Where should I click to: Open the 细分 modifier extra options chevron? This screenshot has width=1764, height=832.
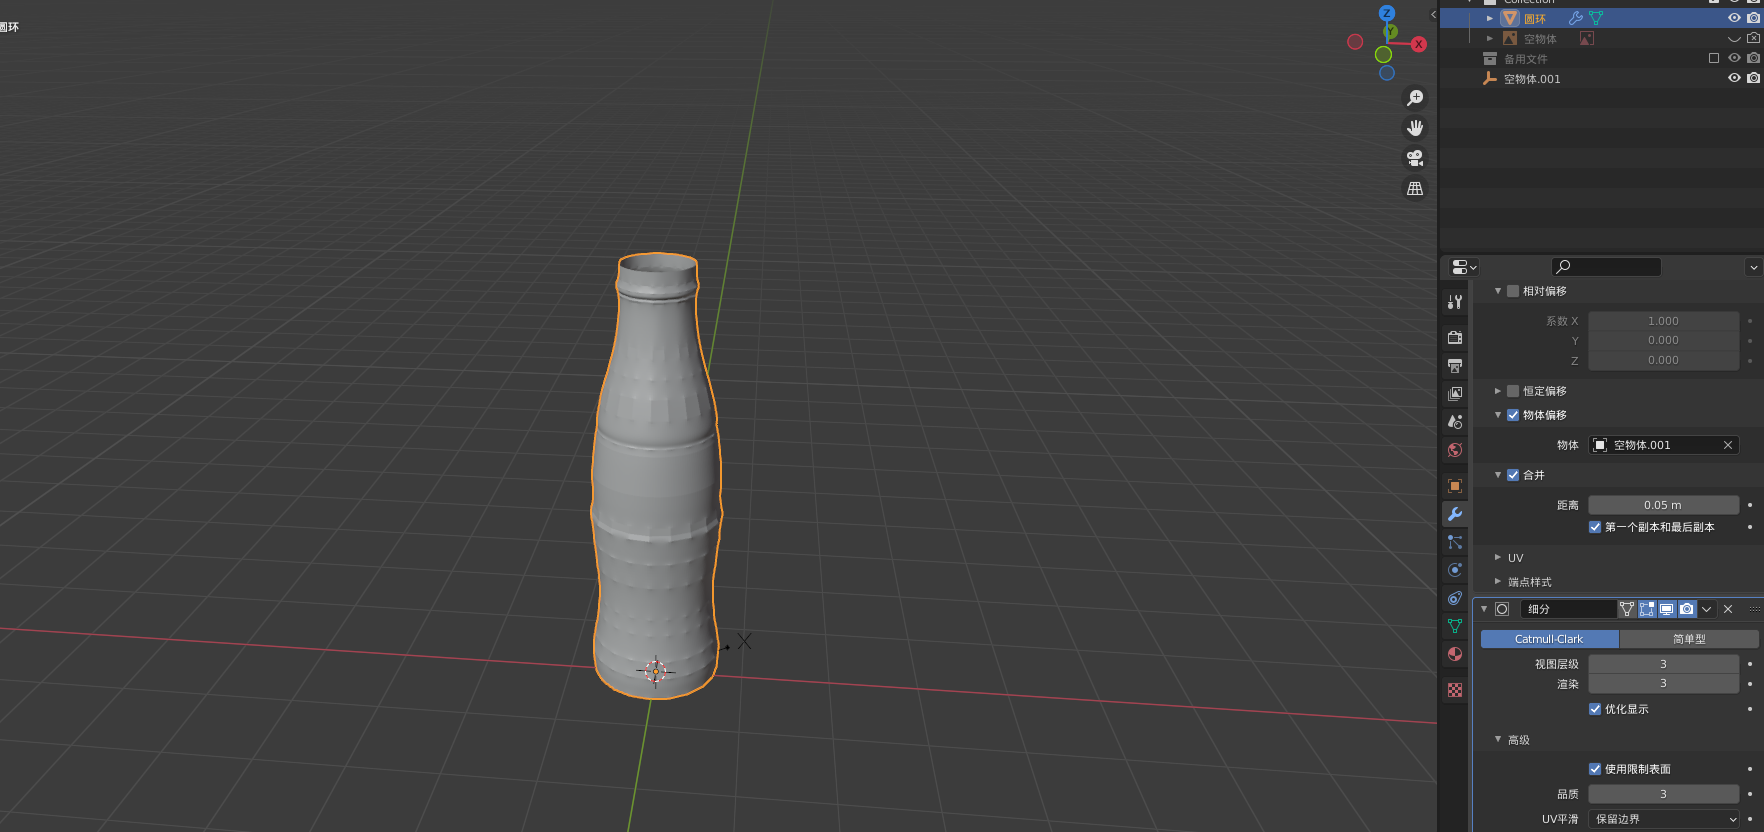tap(1707, 609)
